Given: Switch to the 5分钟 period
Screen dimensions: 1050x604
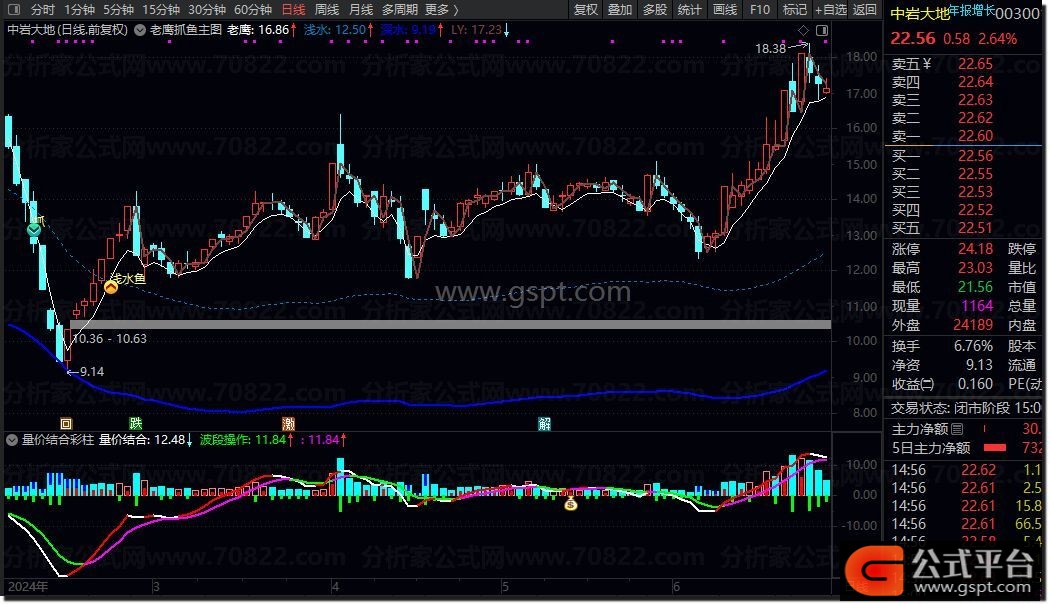Looking at the screenshot, I should click(119, 10).
